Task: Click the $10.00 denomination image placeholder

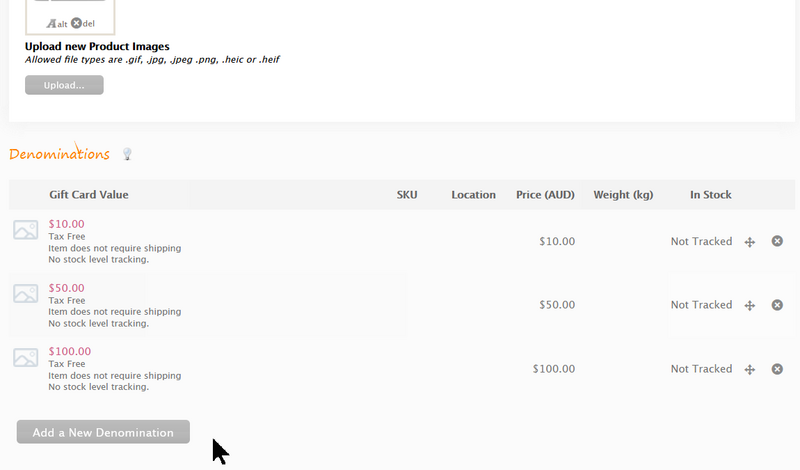Action: click(25, 230)
